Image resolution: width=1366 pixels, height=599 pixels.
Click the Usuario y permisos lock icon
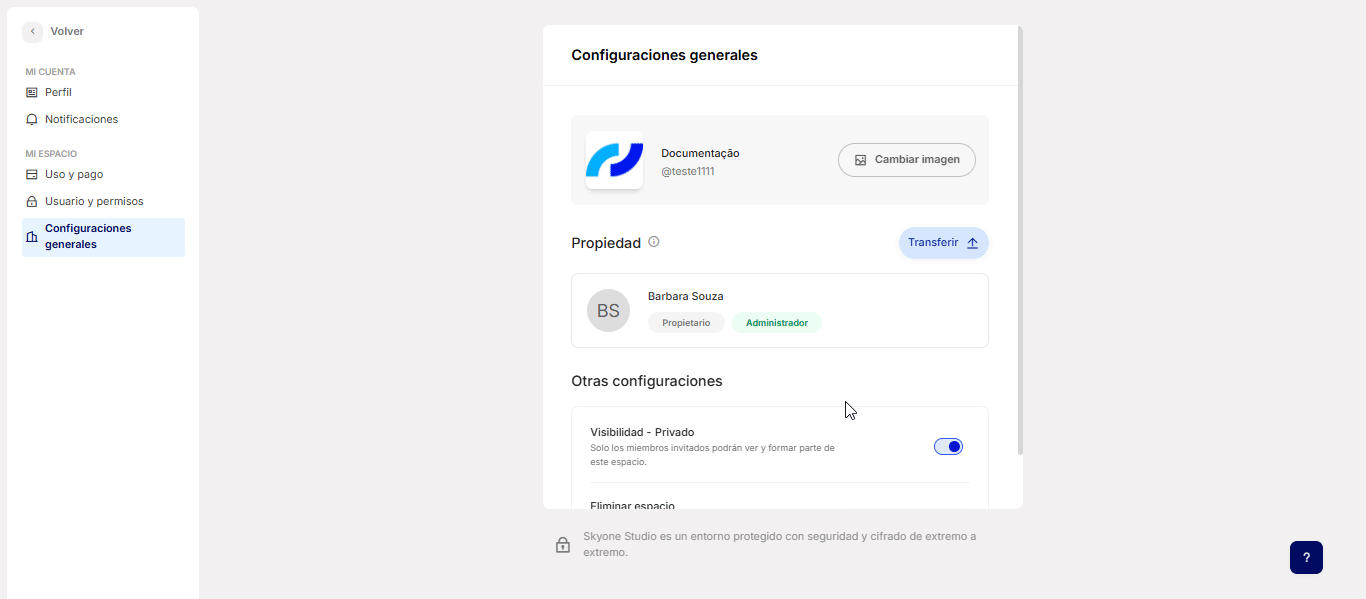tap(31, 202)
